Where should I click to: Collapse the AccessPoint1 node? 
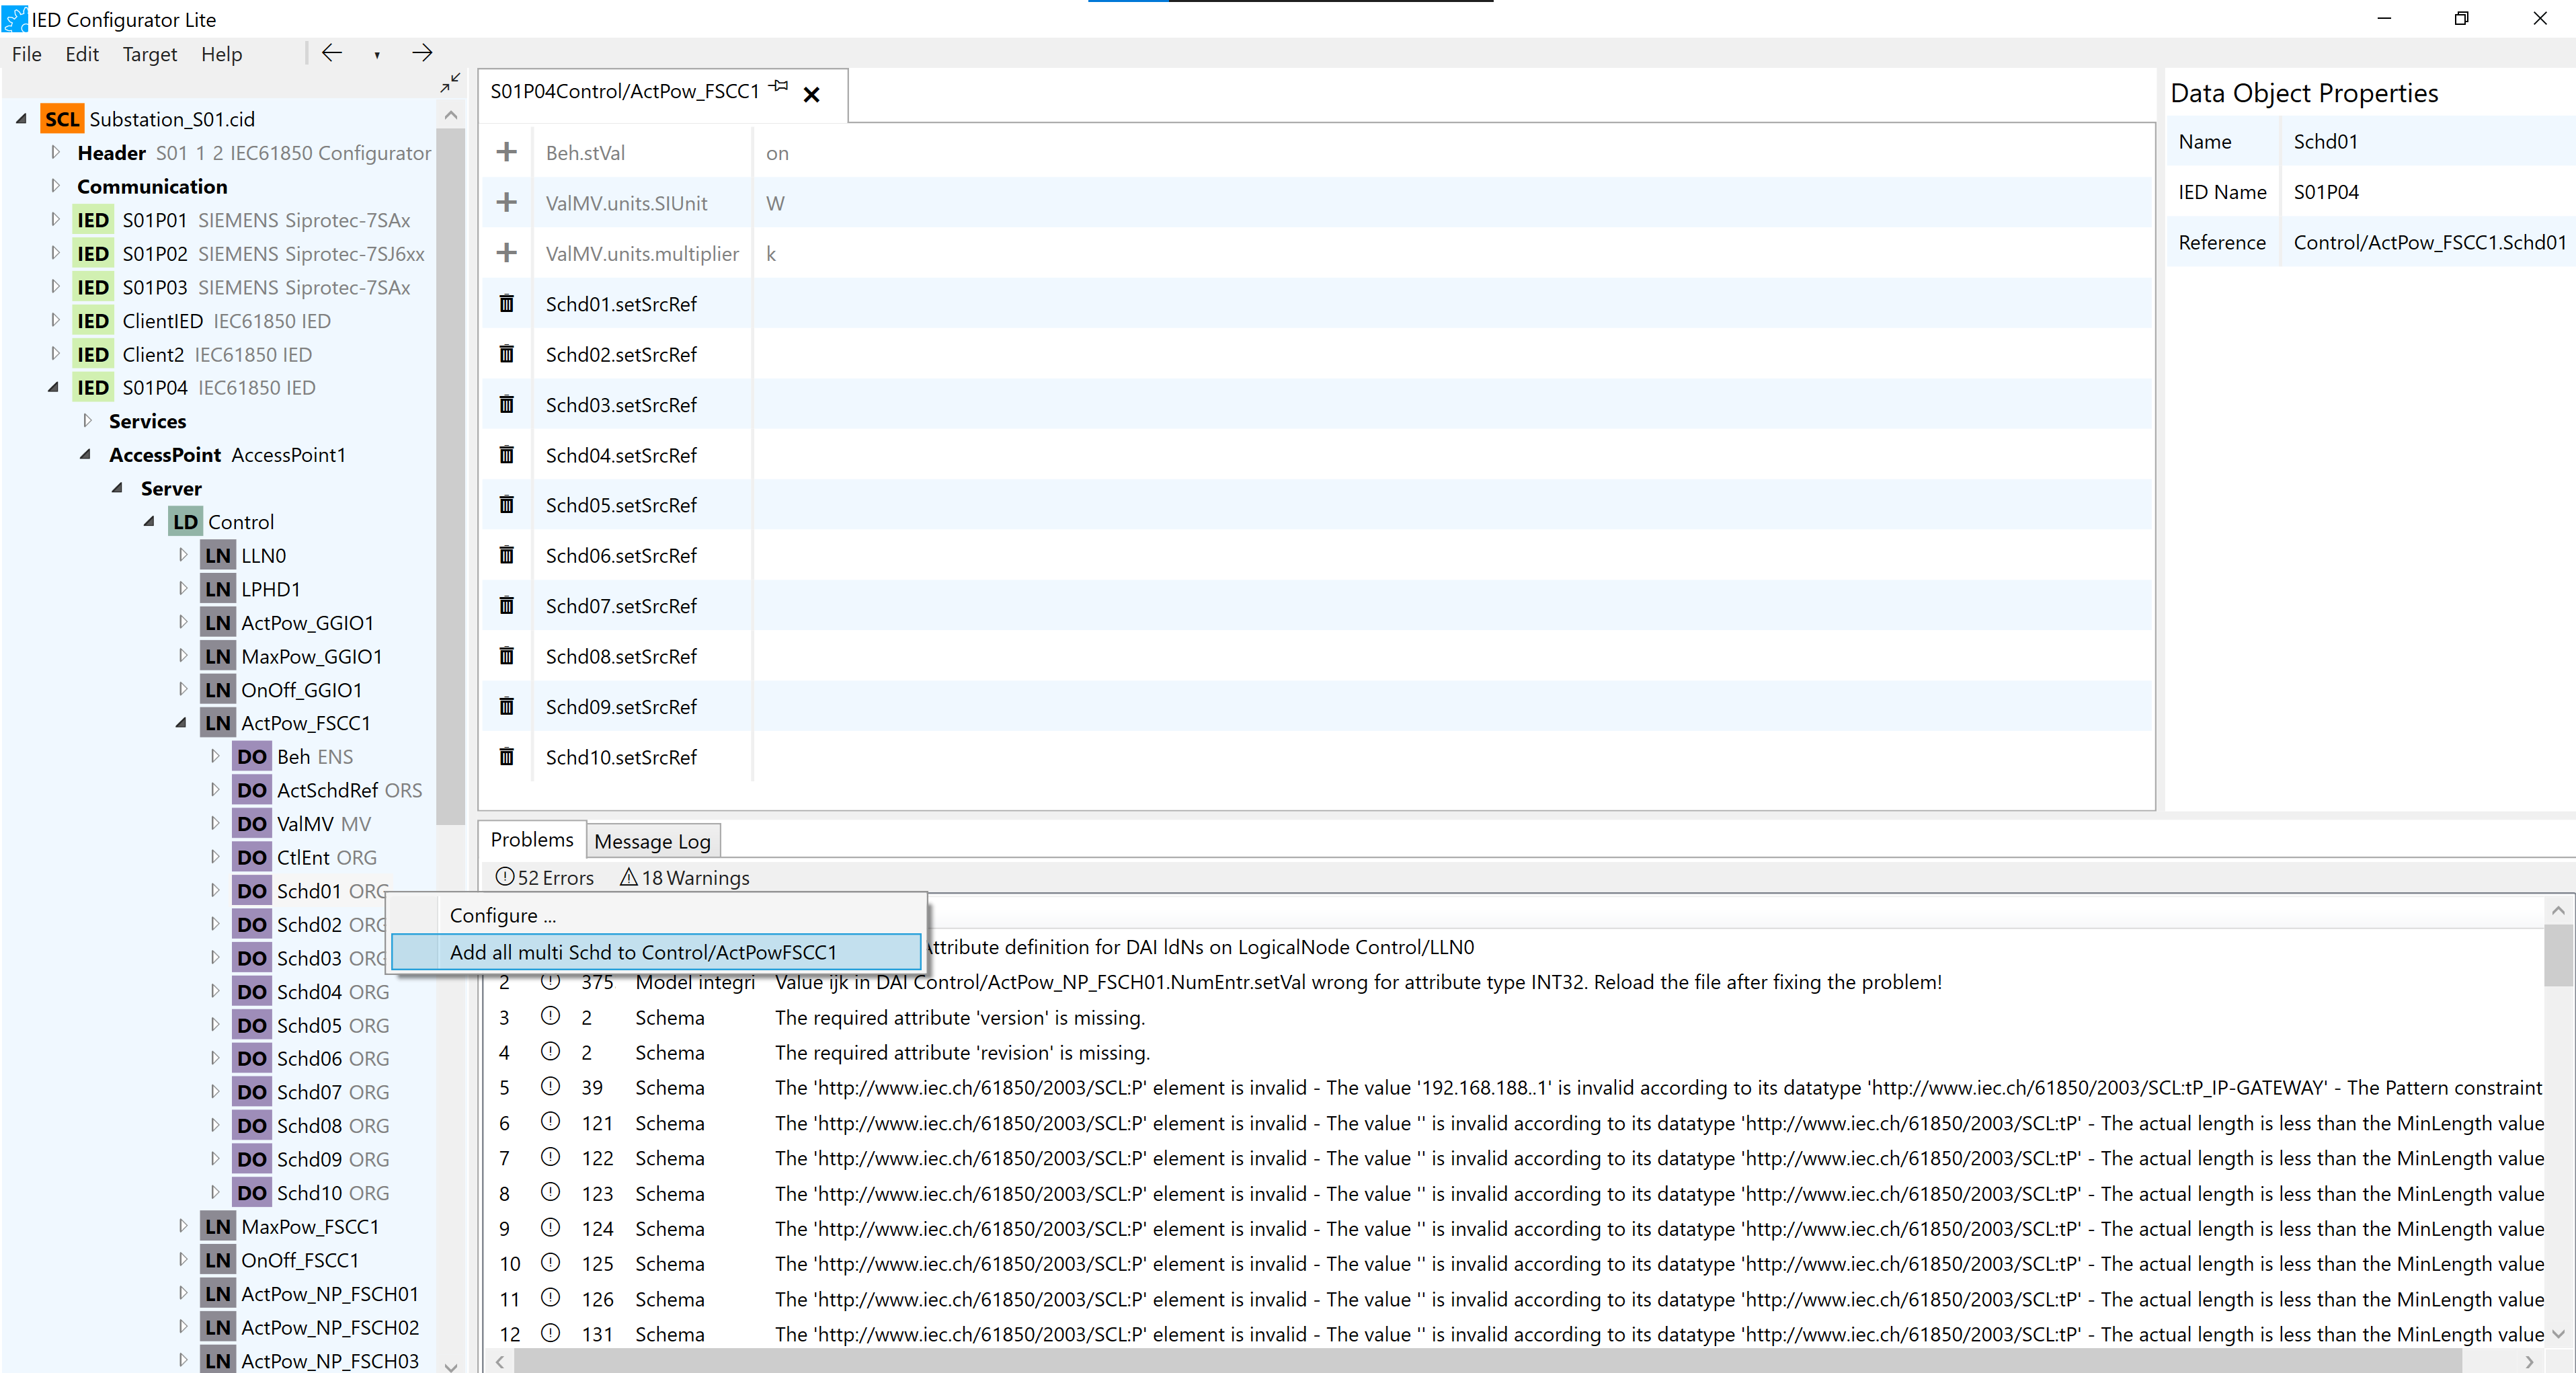(x=86, y=455)
